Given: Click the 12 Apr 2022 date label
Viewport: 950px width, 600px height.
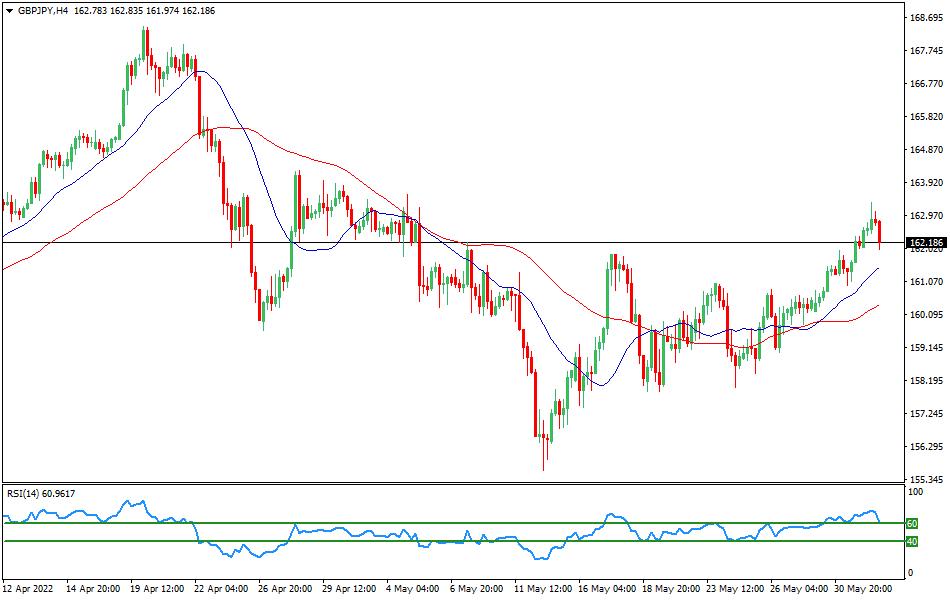Looking at the screenshot, I should 30,589.
